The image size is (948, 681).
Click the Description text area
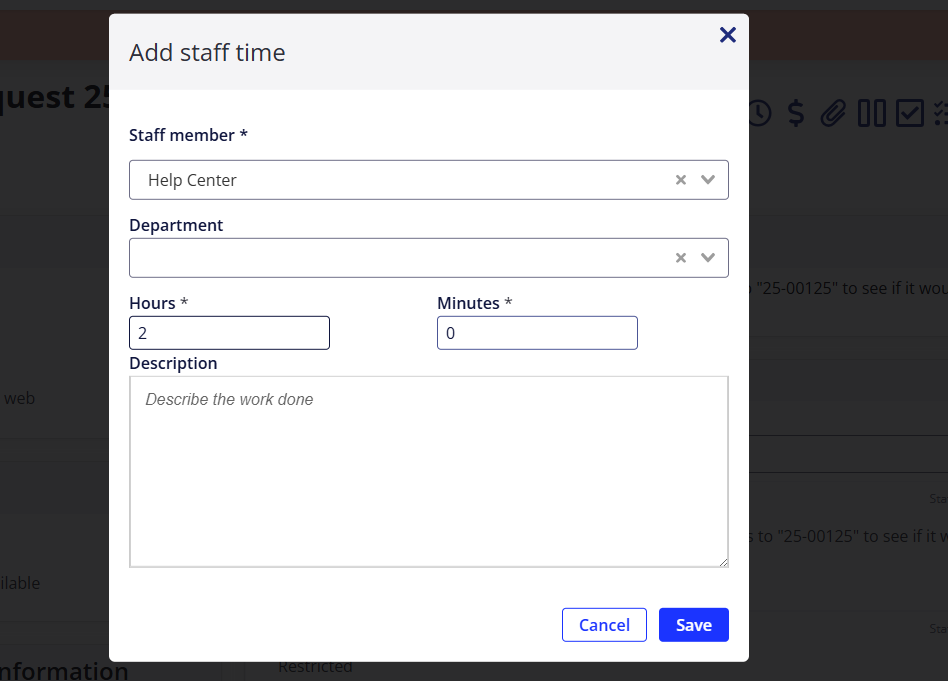click(x=429, y=472)
